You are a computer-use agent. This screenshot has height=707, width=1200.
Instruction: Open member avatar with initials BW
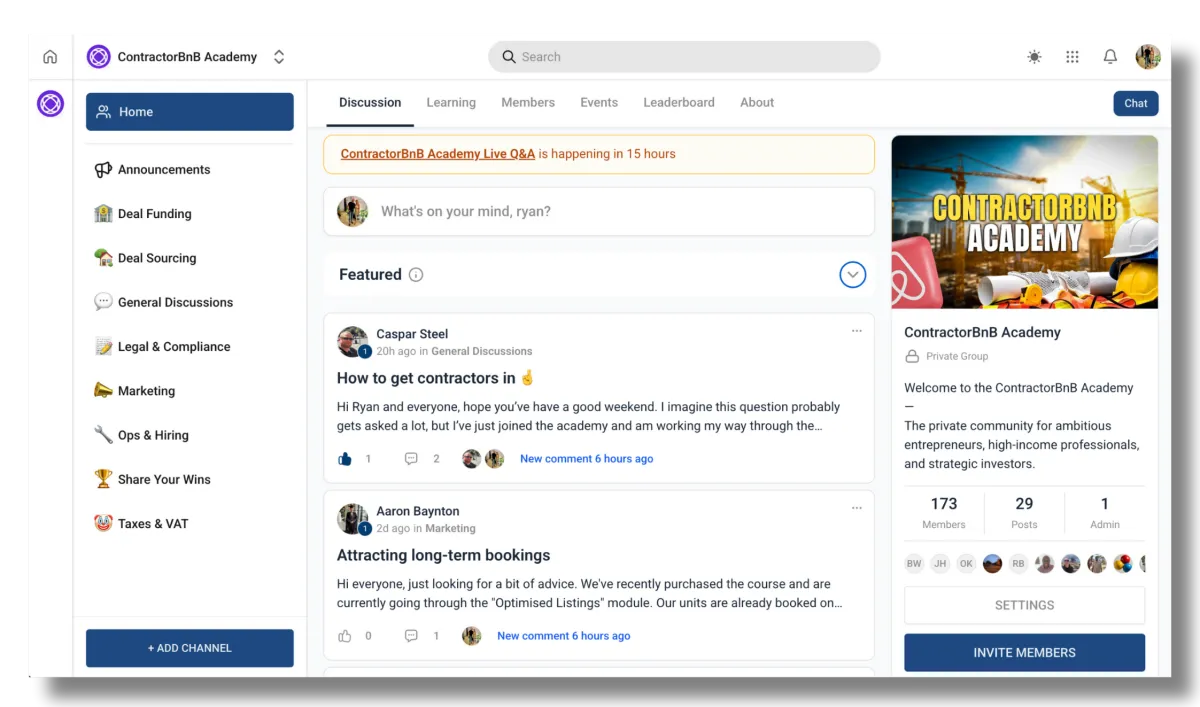click(x=914, y=563)
